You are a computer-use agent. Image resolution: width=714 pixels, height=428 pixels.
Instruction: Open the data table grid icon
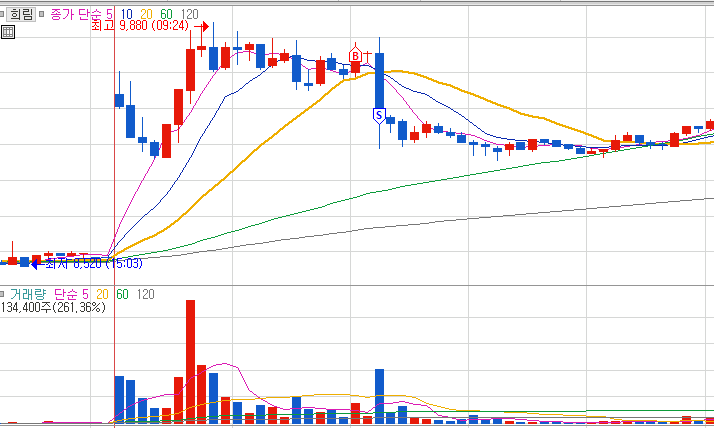[x=8, y=32]
